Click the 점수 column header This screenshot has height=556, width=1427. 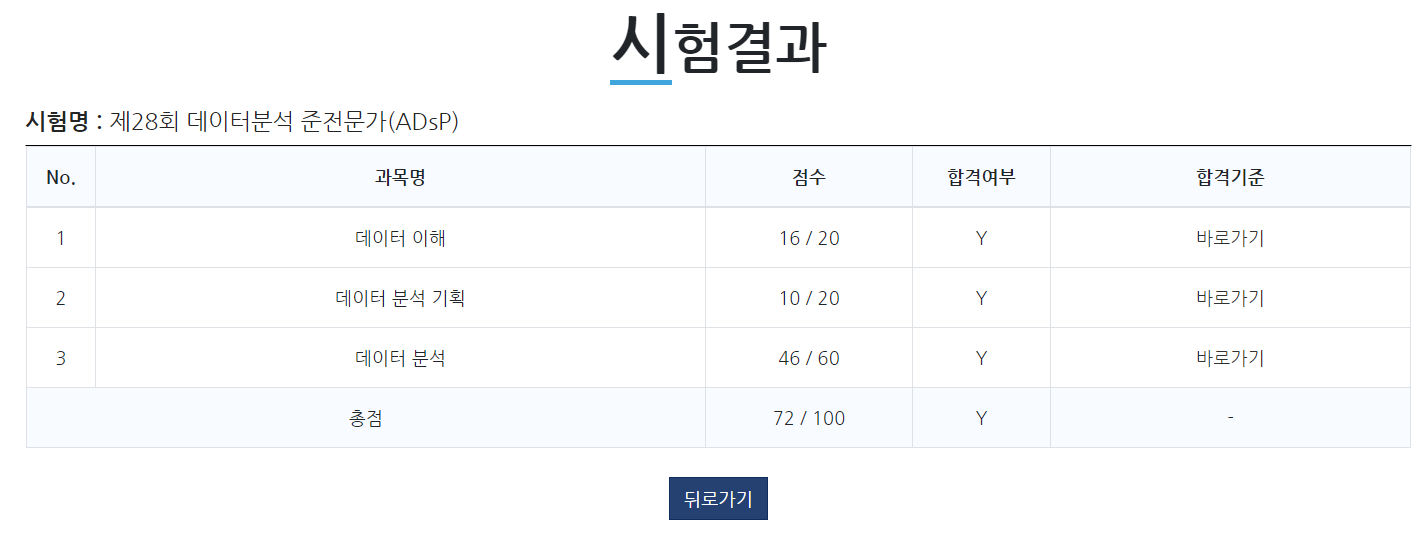click(x=809, y=178)
